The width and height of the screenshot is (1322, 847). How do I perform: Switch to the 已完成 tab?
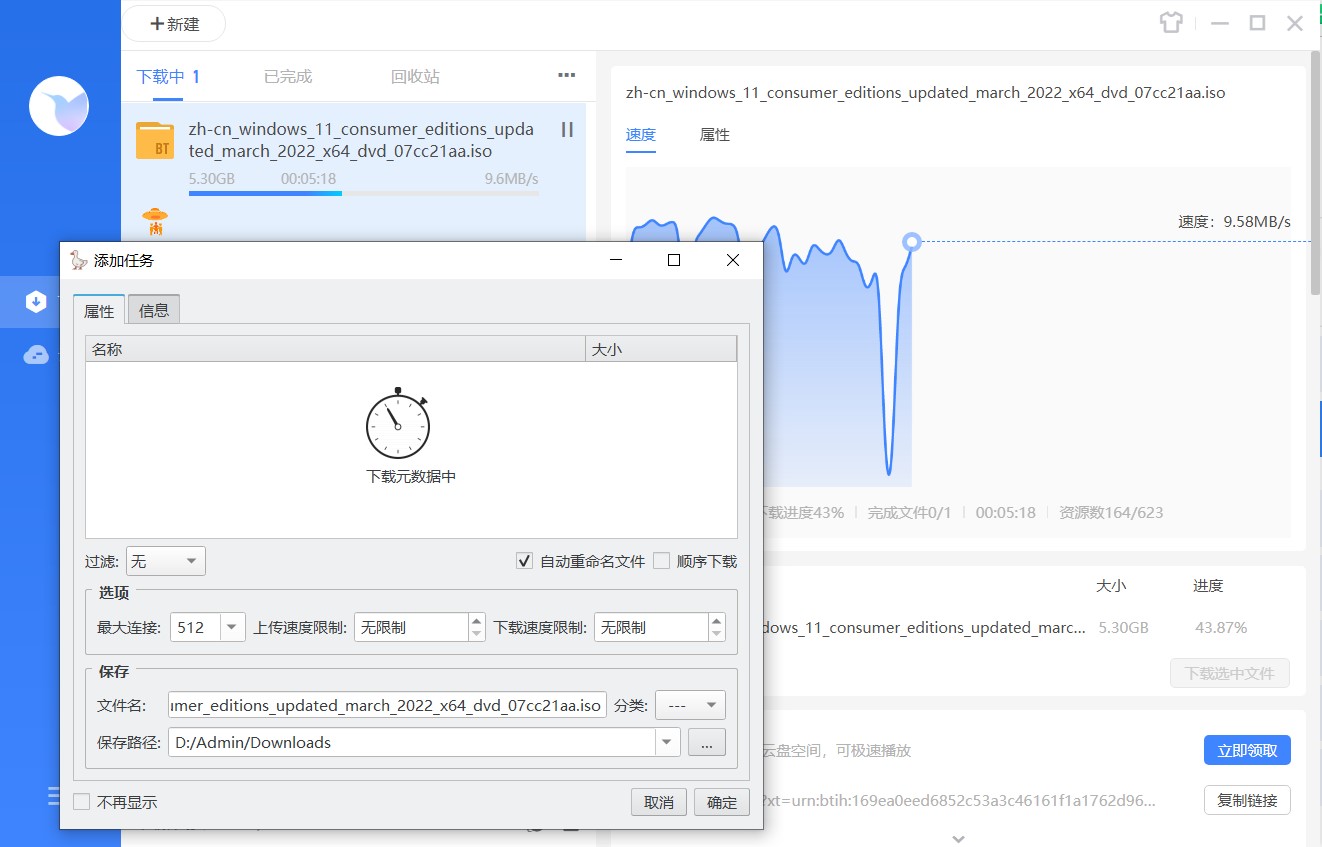coord(287,75)
